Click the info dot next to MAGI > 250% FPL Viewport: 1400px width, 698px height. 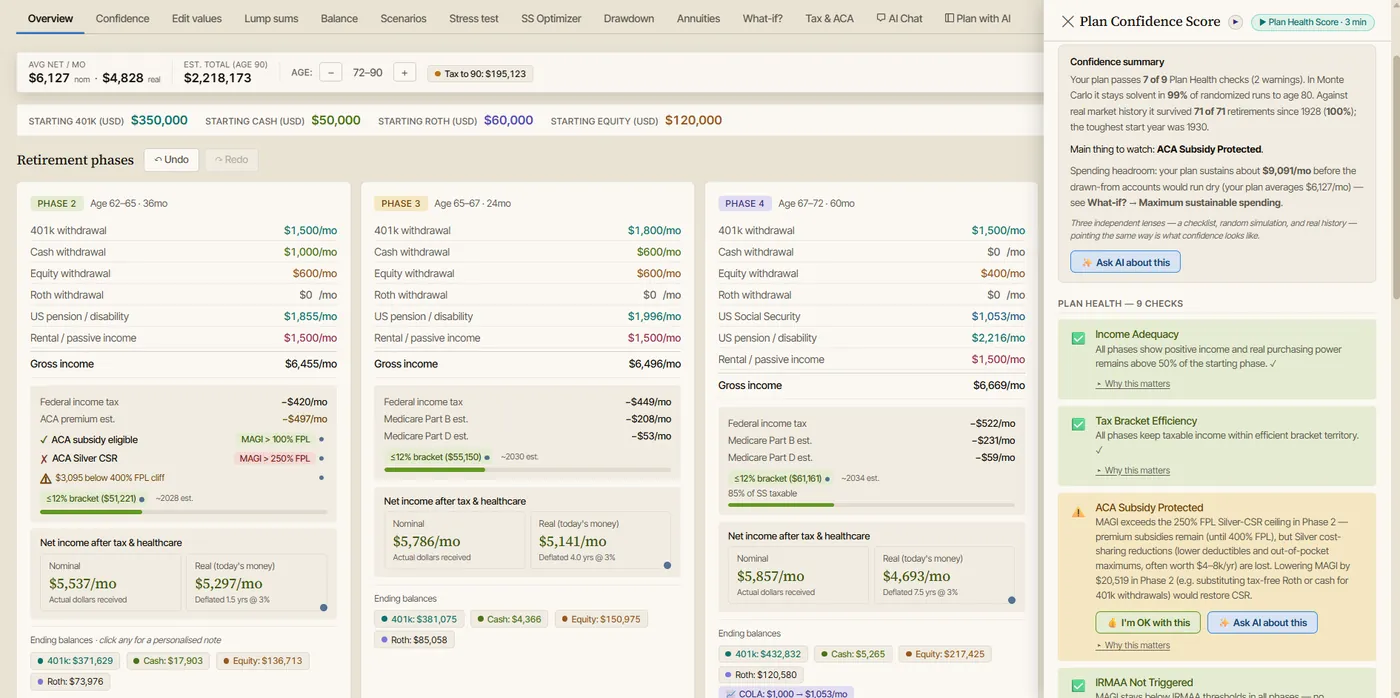coord(321,458)
